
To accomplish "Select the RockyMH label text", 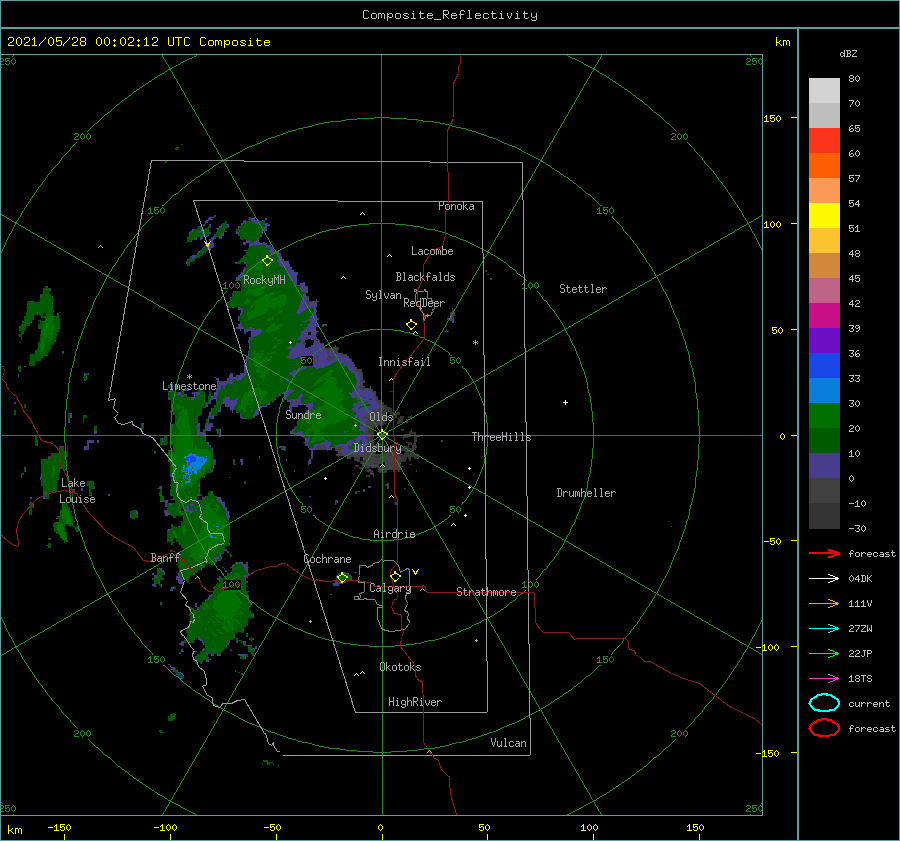I will [264, 280].
